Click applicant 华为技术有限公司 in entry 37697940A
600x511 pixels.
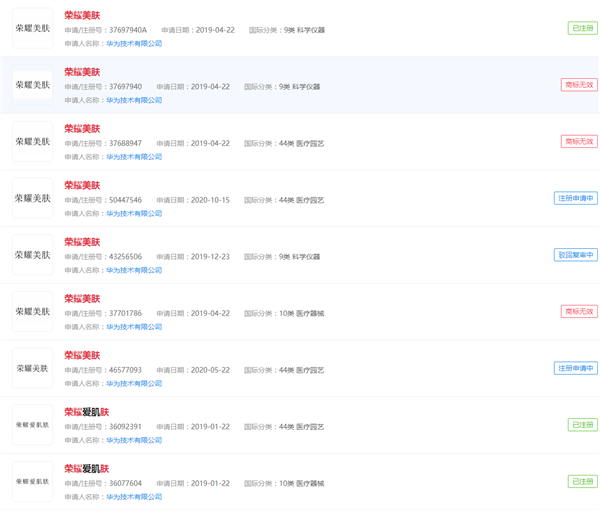[134, 44]
